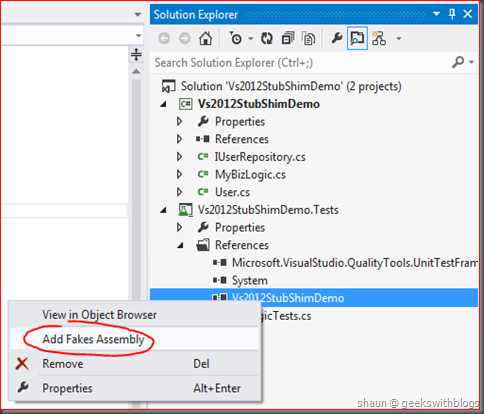The height and width of the screenshot is (414, 484).
Task: Click the View Class Diagram icon
Action: [379, 38]
